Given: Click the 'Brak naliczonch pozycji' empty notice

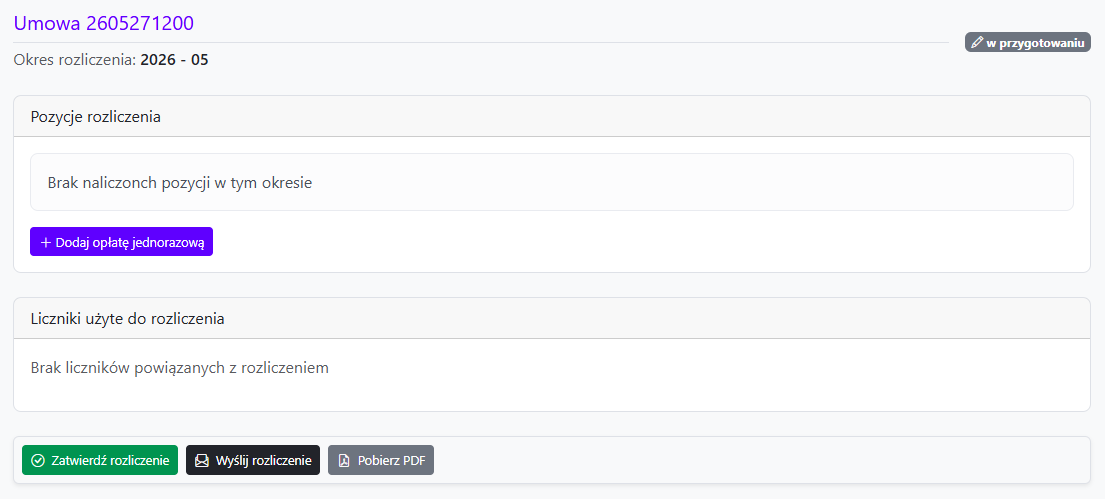Looking at the screenshot, I should tap(552, 183).
